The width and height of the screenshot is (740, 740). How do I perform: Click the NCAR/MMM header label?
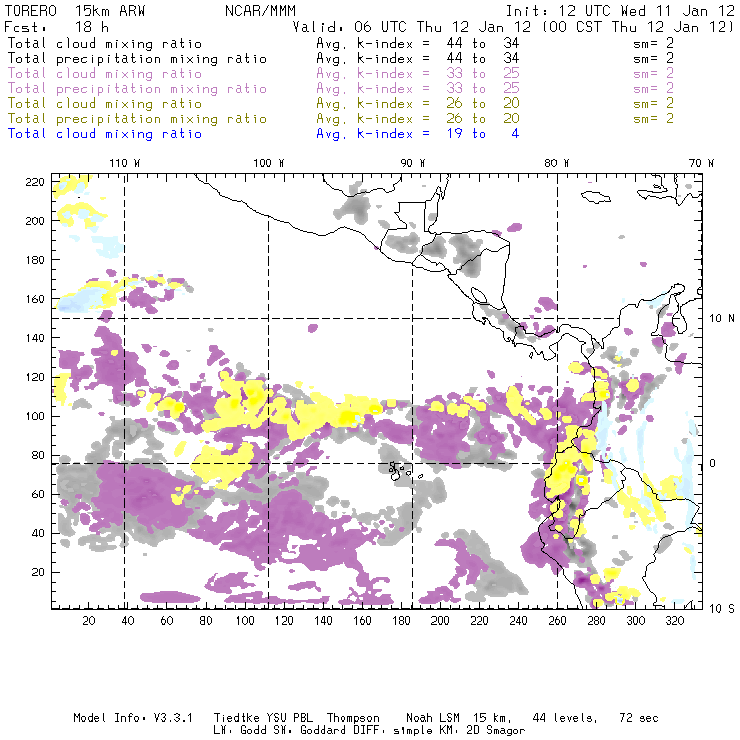[x=260, y=11]
